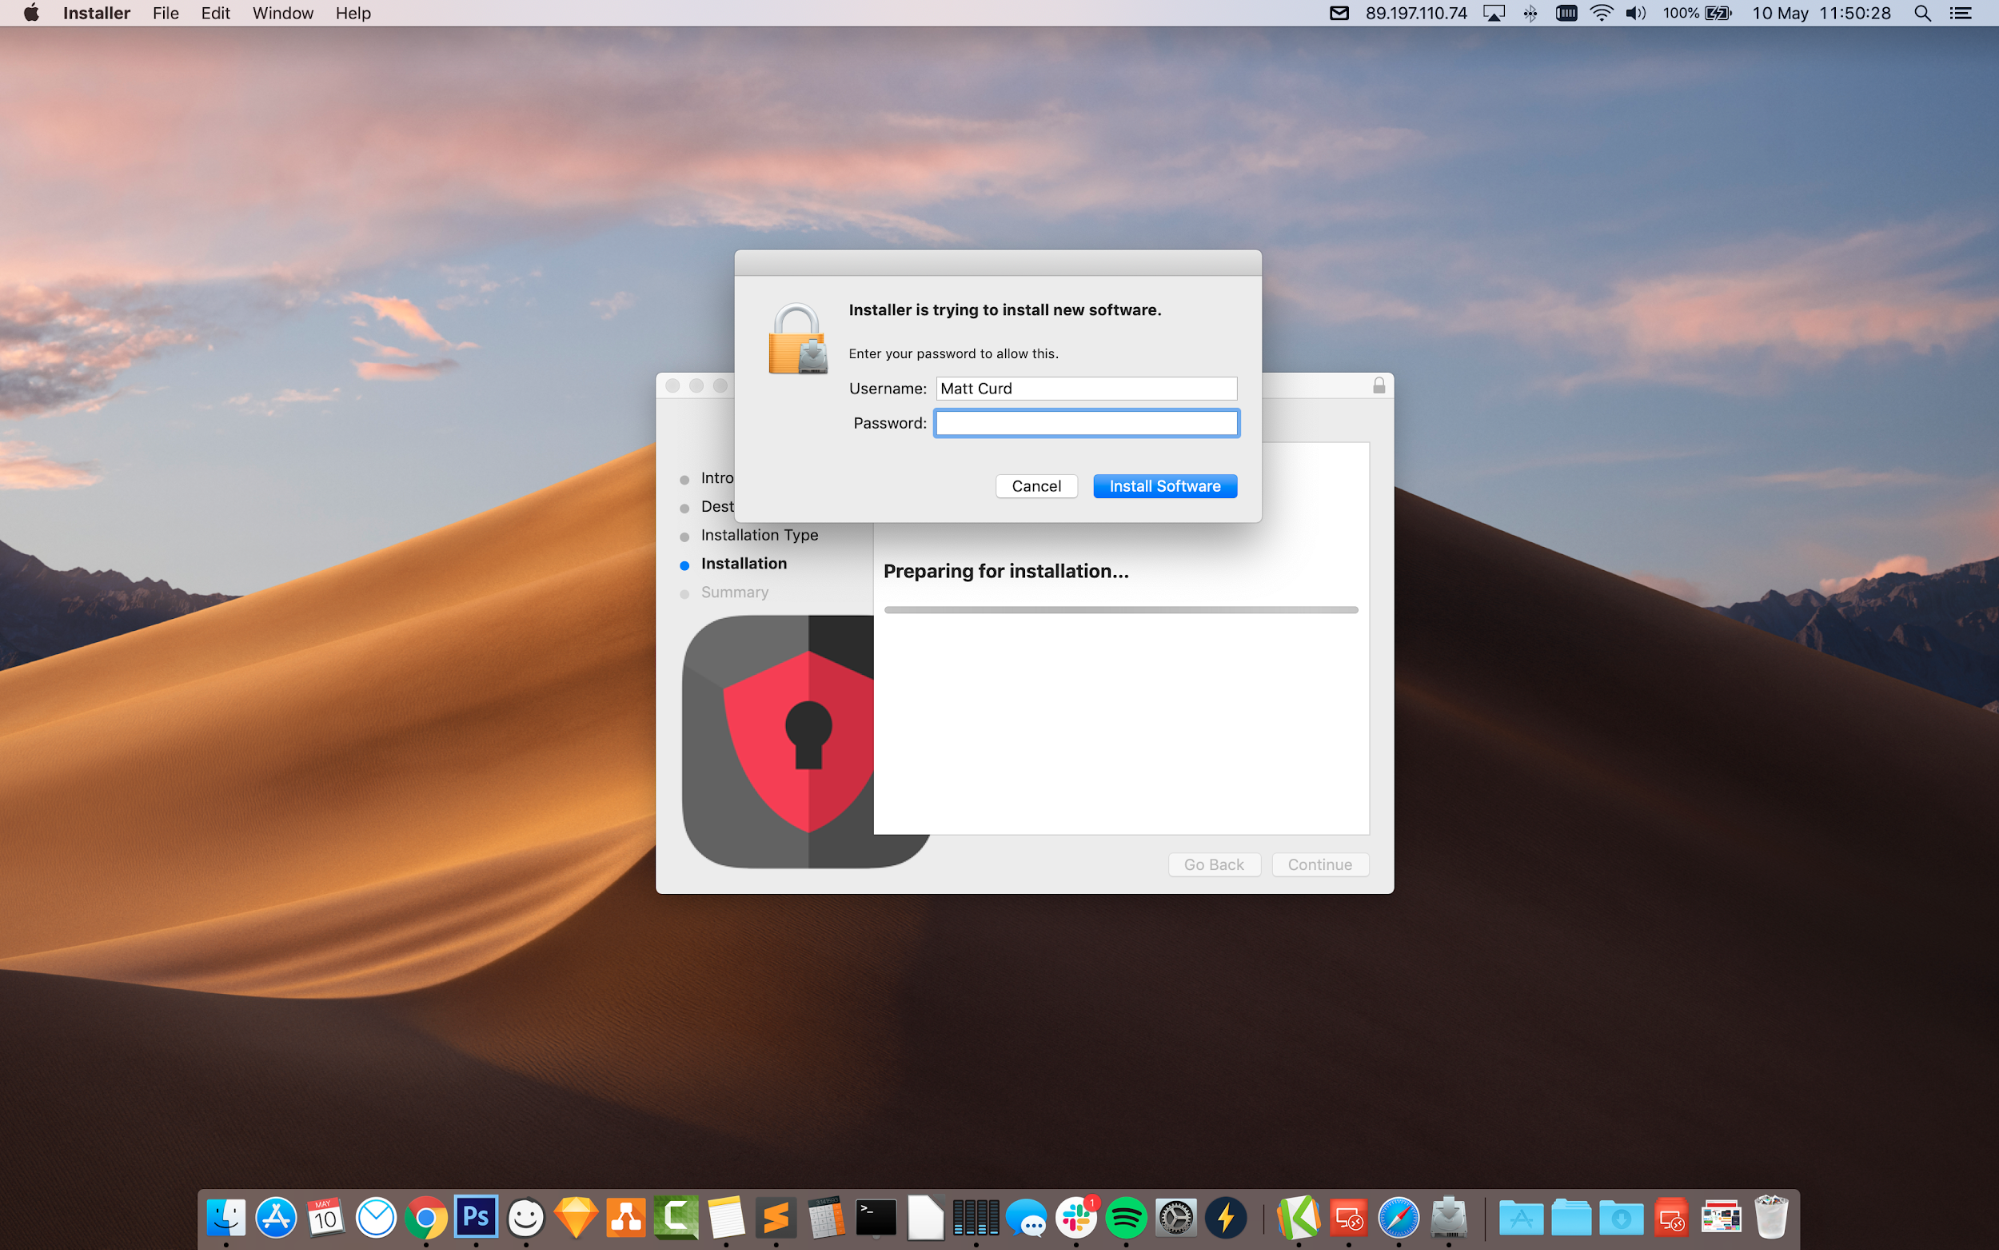
Task: Open System Preferences from dock
Action: click(1178, 1215)
